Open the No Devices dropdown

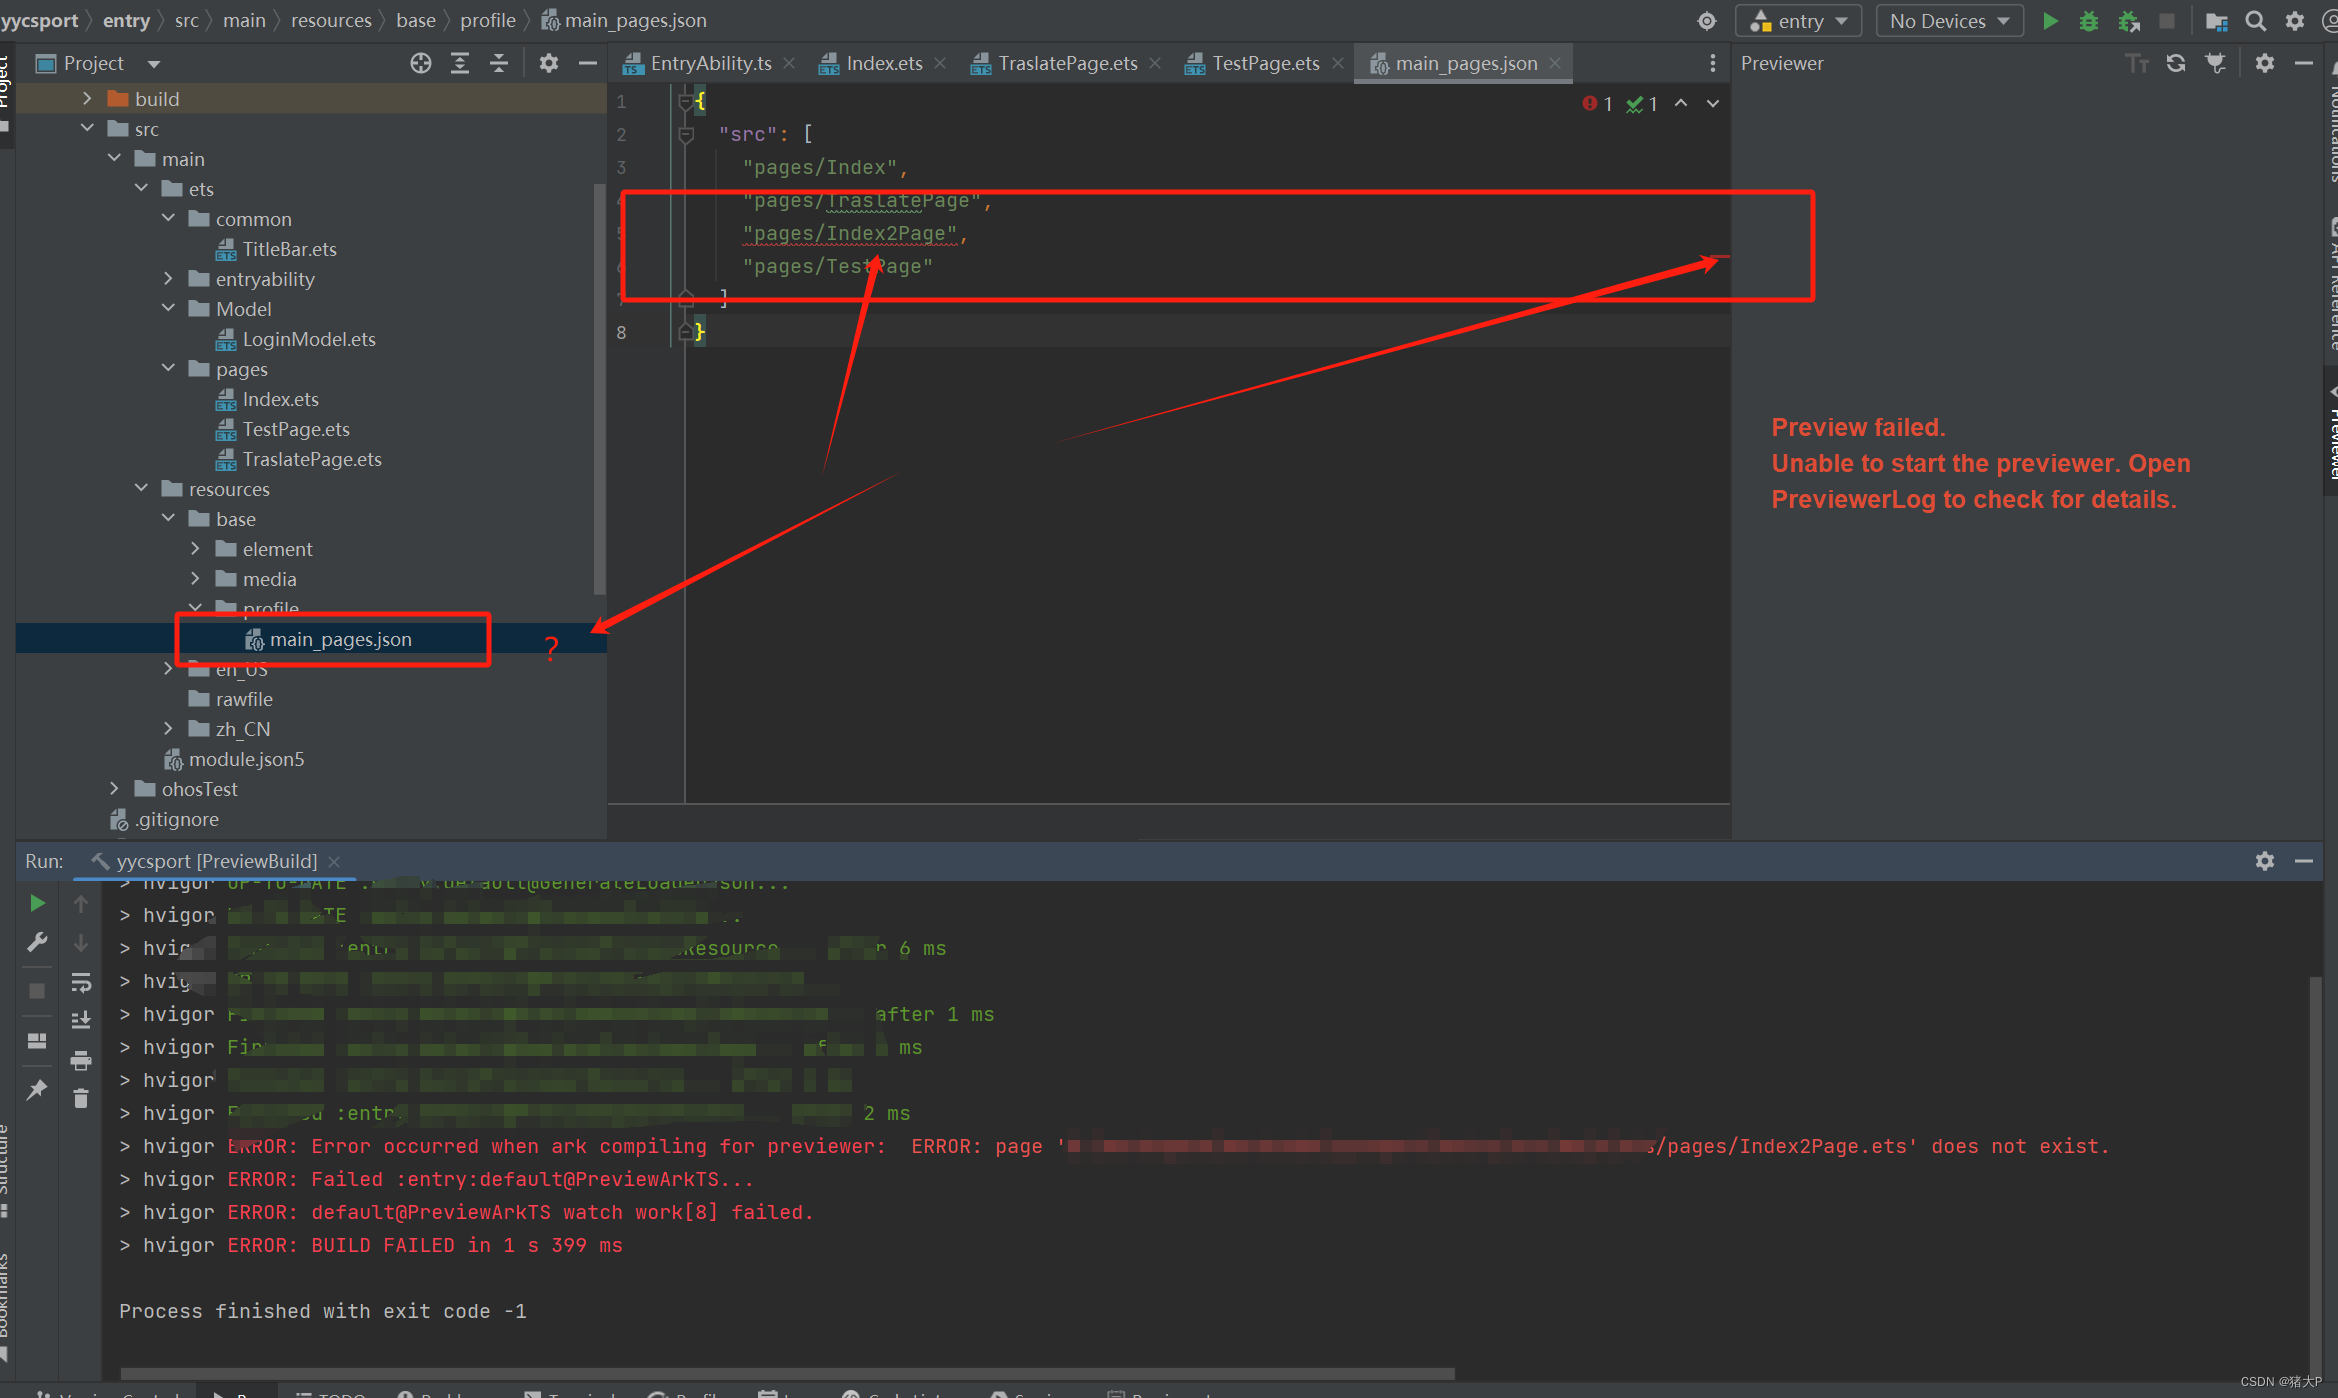(1948, 20)
